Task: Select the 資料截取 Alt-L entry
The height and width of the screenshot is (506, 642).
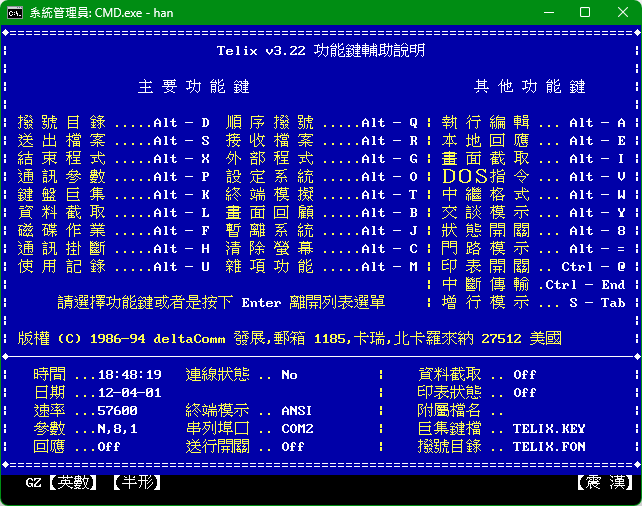Action: [114, 212]
